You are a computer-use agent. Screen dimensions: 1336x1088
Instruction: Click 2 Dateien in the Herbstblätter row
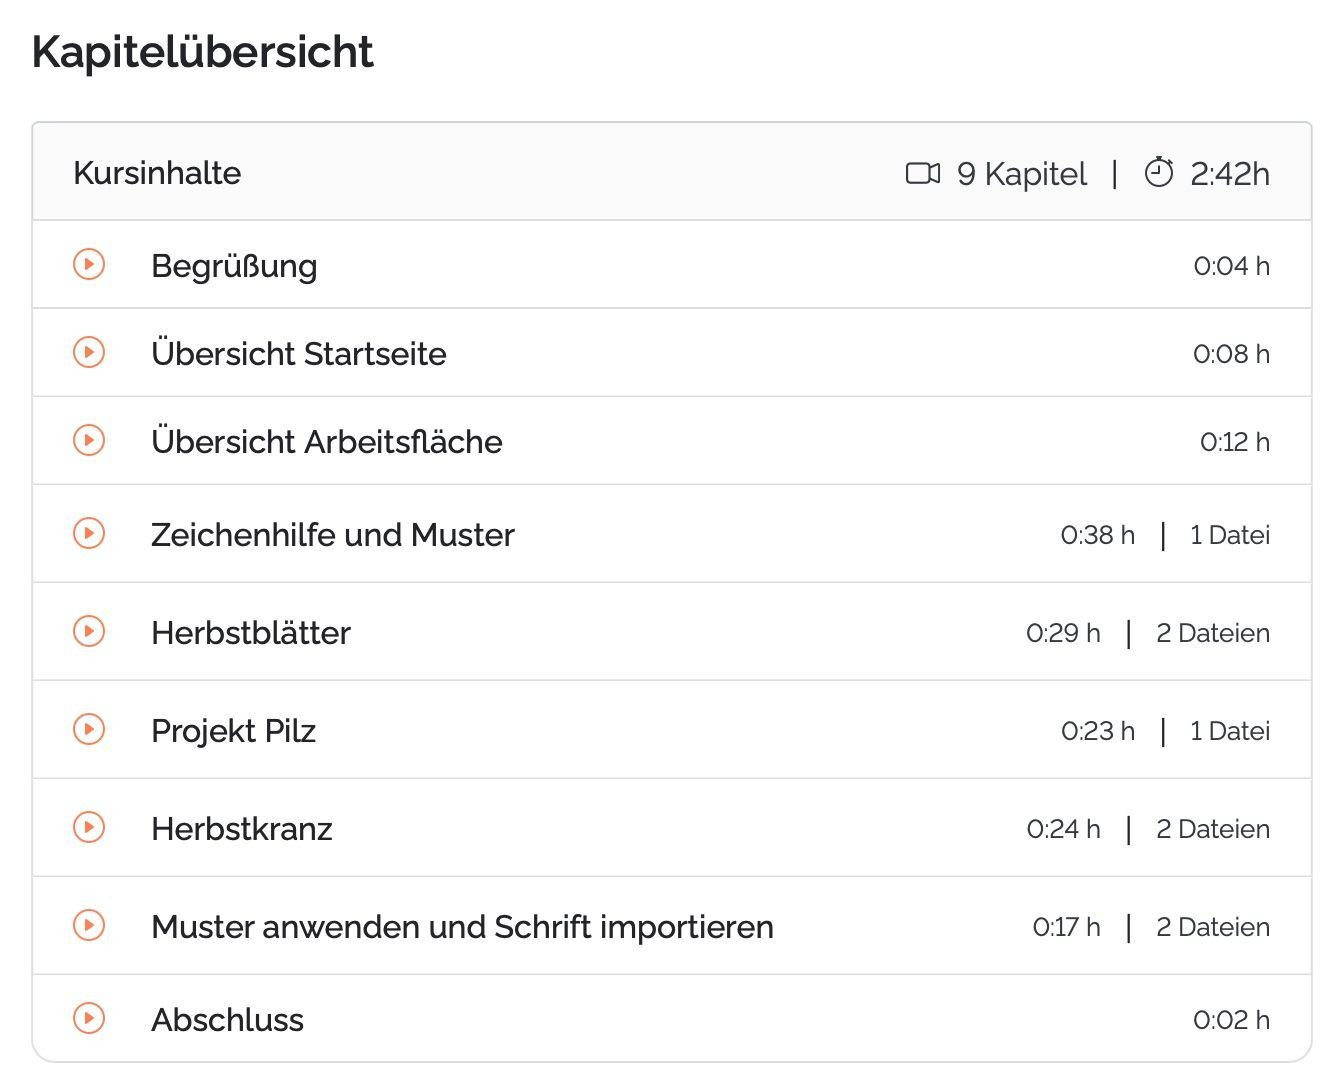point(1212,633)
